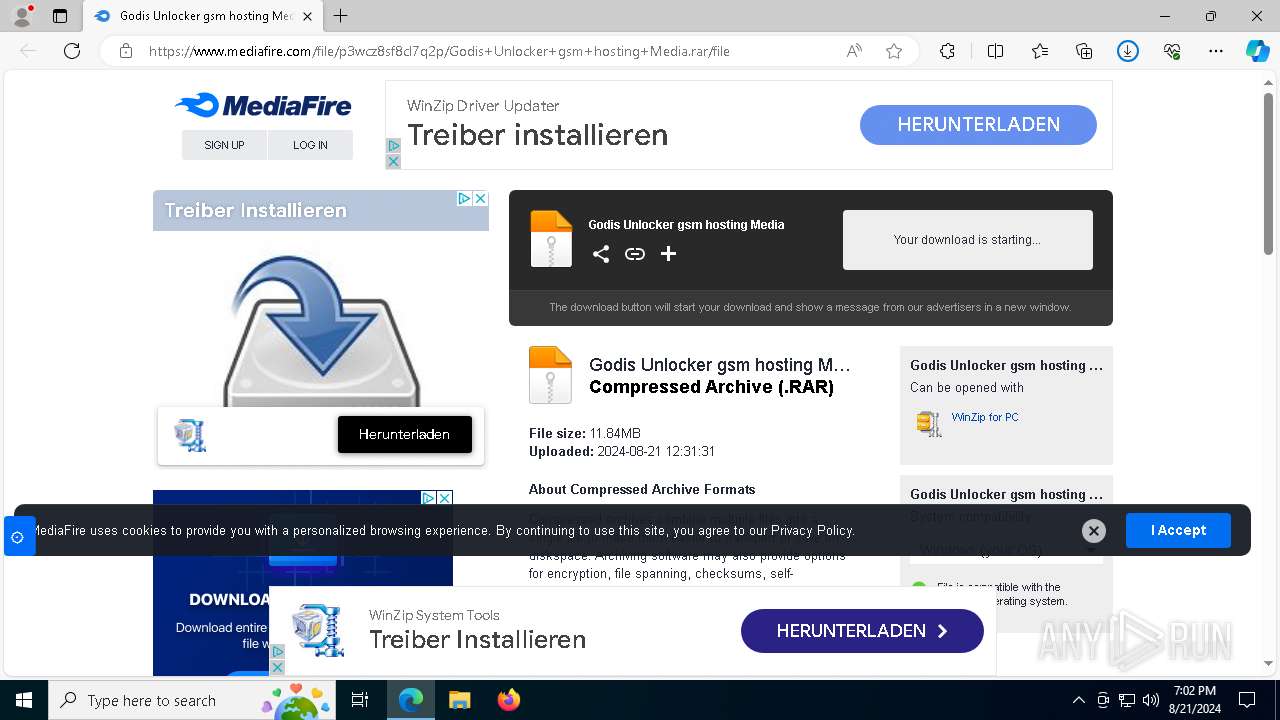Add file to my account plus icon

669,254
